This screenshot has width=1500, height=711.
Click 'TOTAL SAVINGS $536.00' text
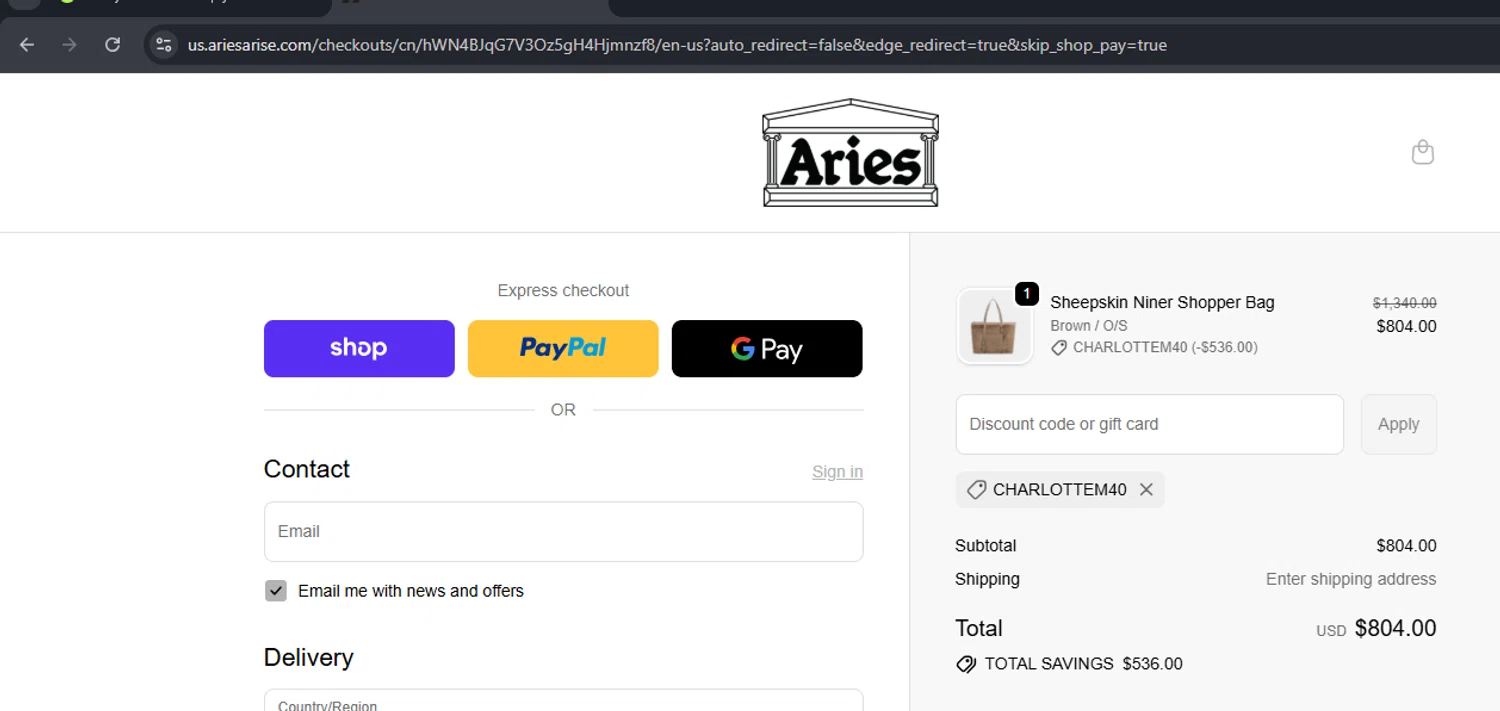1083,664
